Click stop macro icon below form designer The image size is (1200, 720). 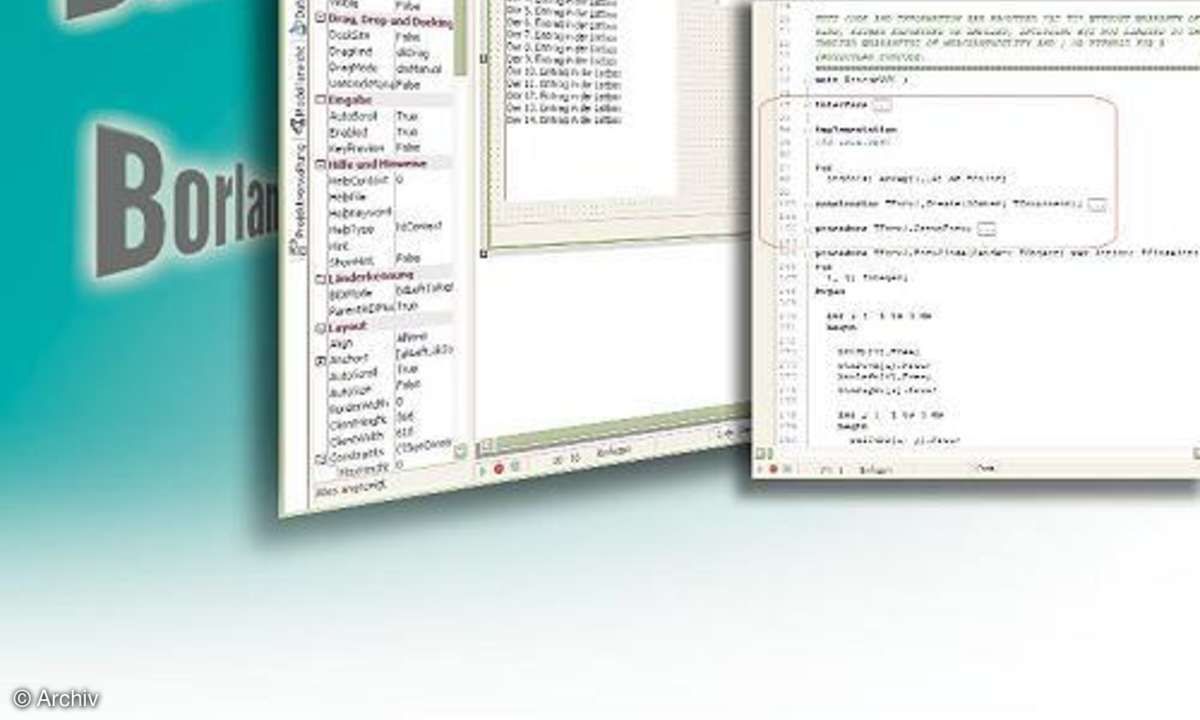514,467
